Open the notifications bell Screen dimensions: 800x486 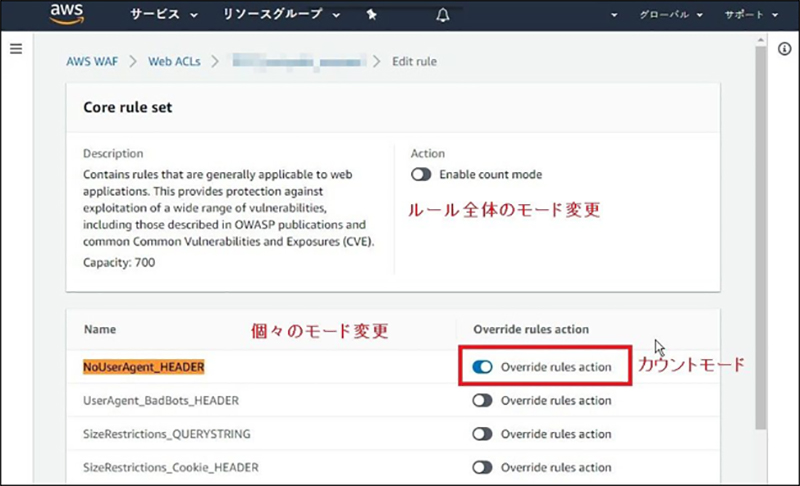[443, 15]
